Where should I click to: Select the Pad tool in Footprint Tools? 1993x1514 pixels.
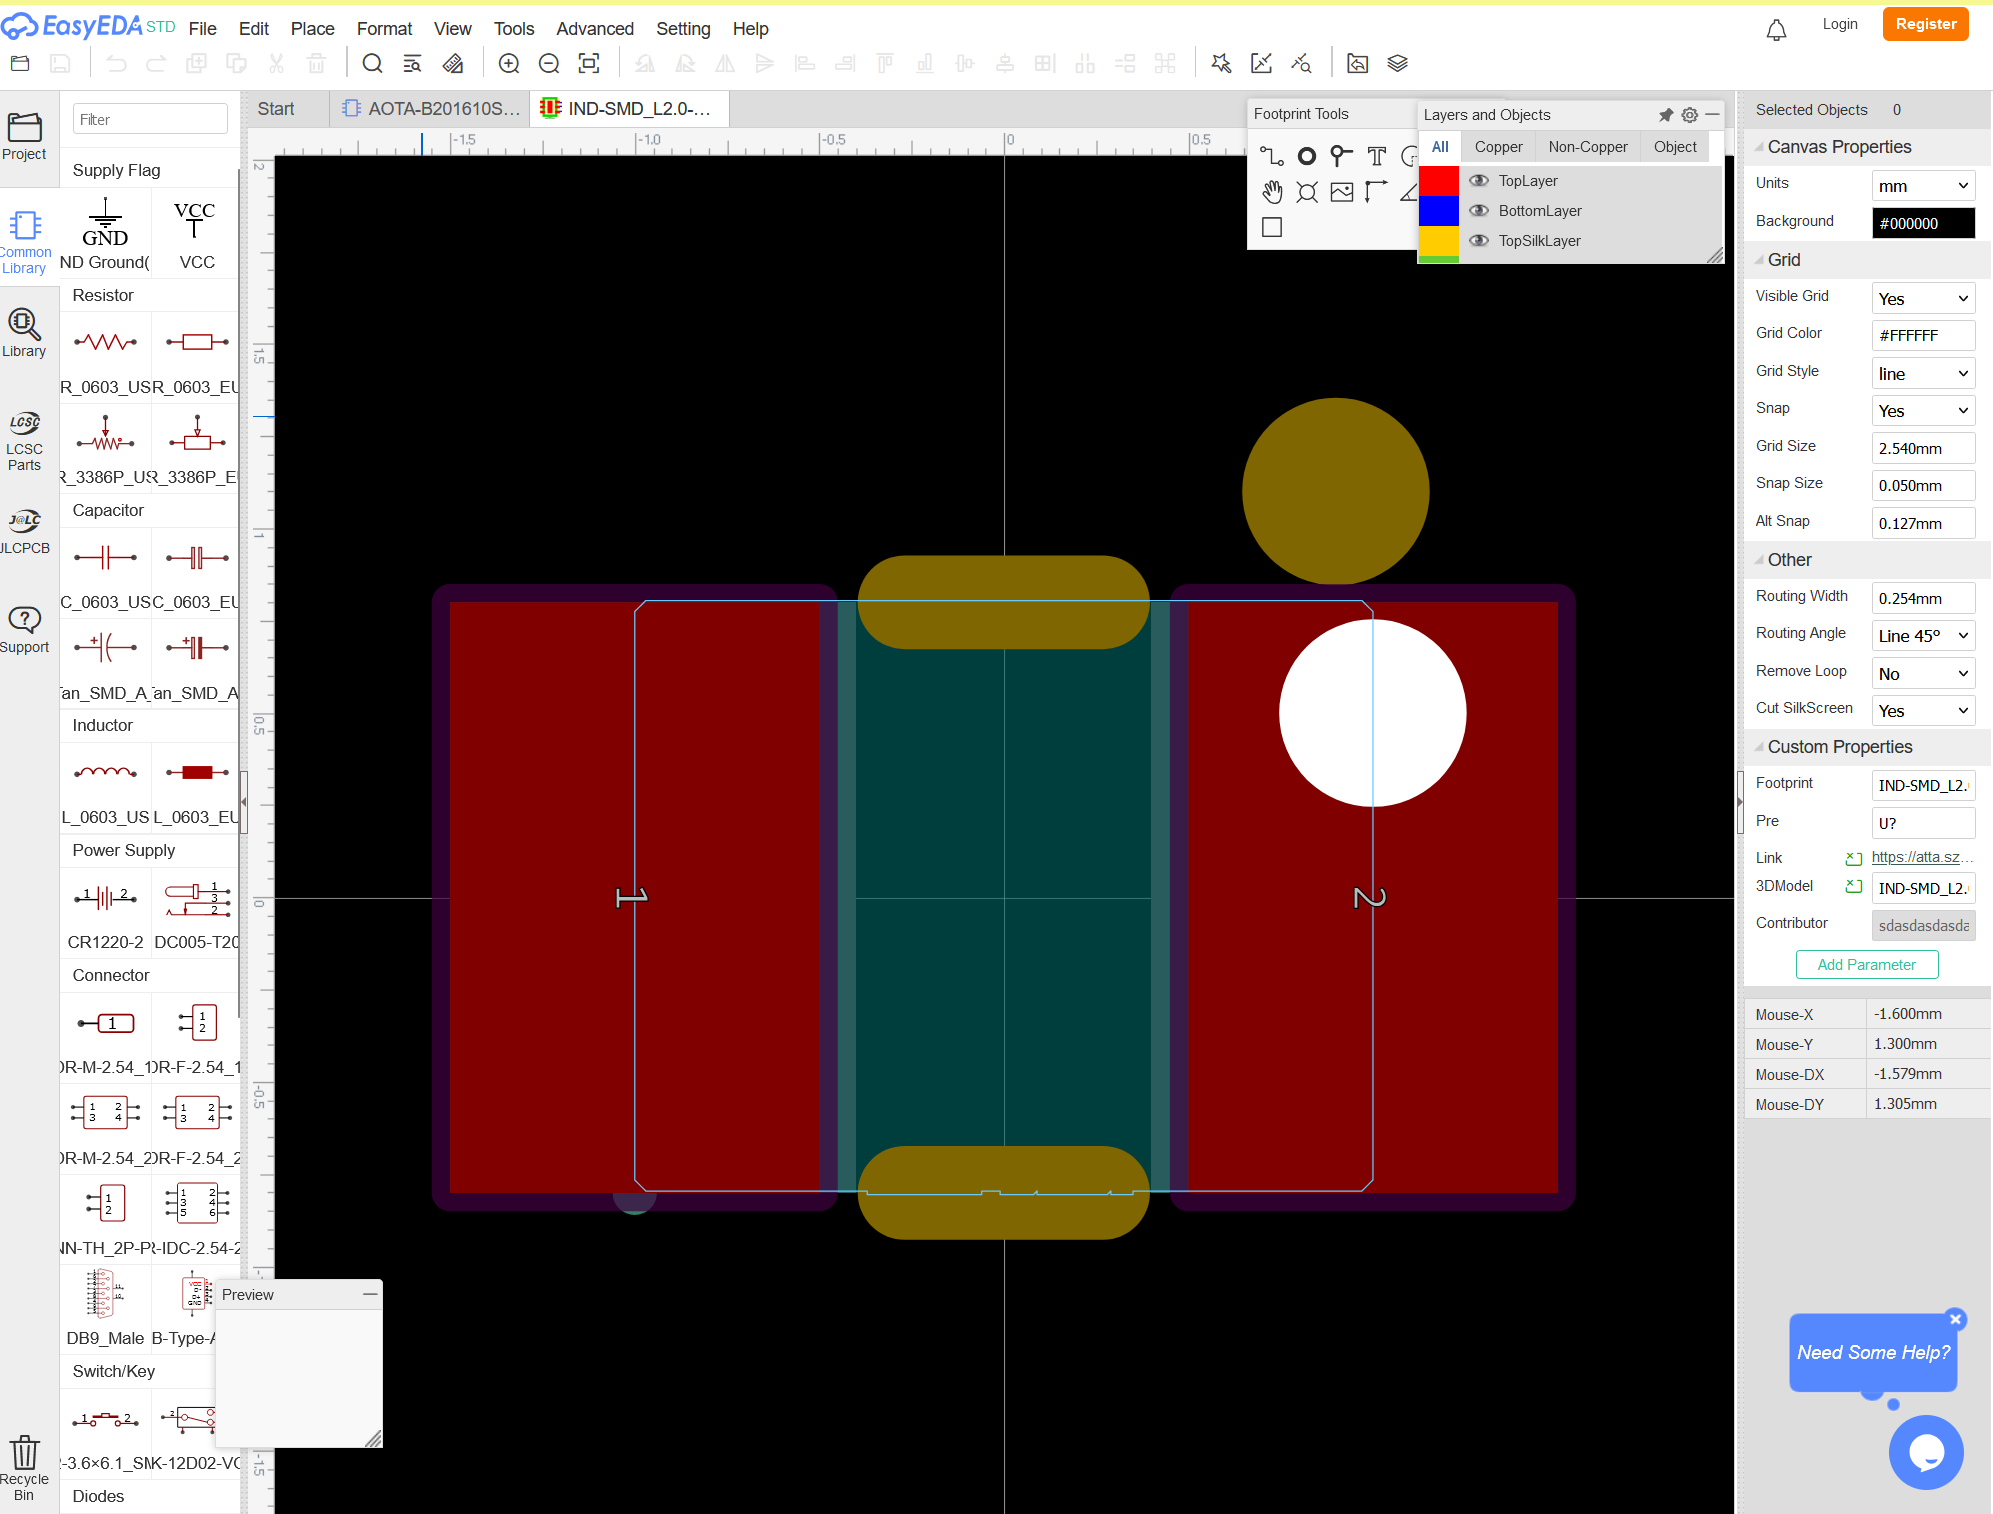click(1306, 156)
